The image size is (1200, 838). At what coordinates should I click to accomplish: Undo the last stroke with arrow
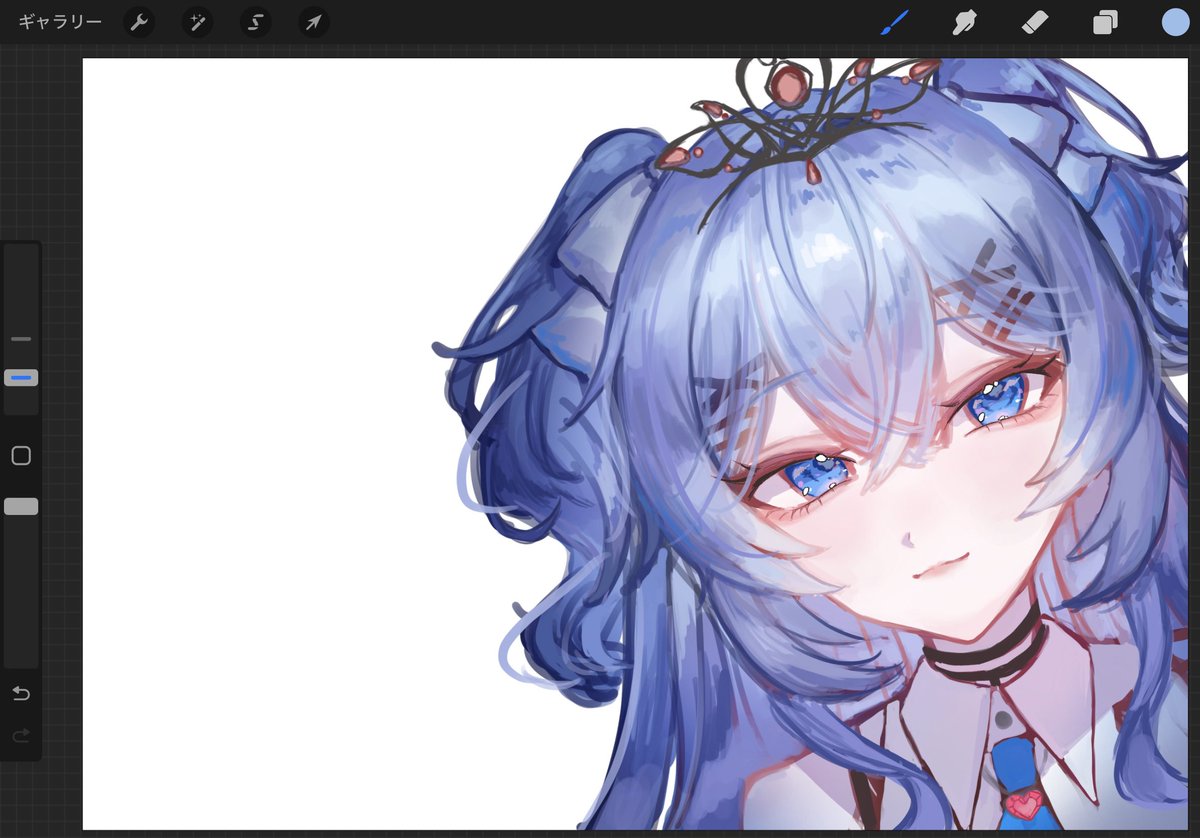click(x=21, y=694)
